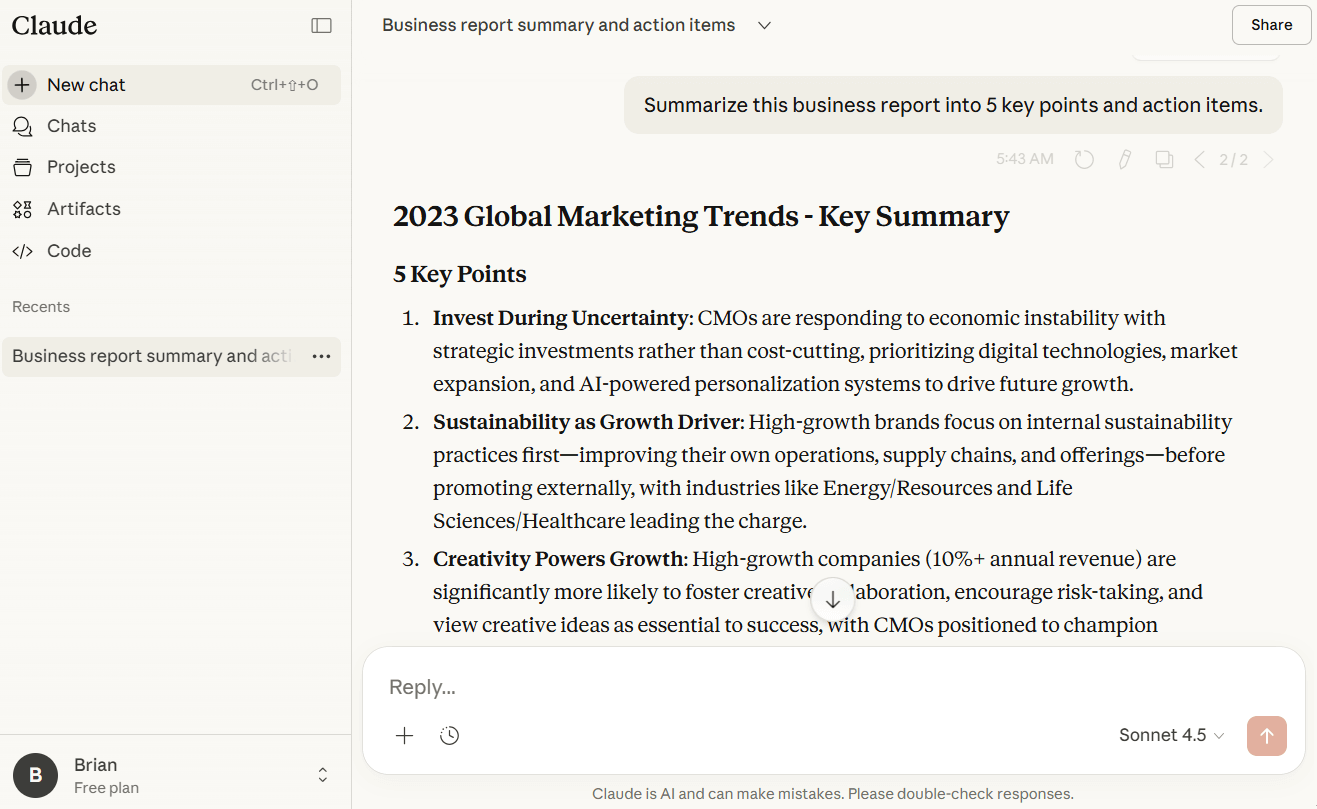Go to next response version
This screenshot has width=1317, height=809.
[1269, 160]
